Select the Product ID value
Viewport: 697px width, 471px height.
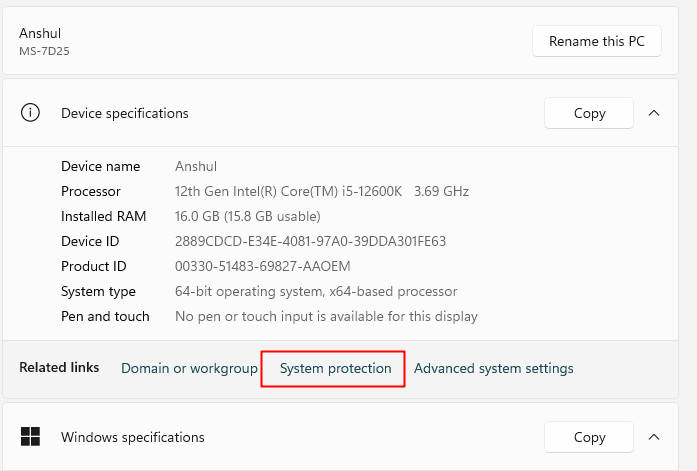coord(262,266)
